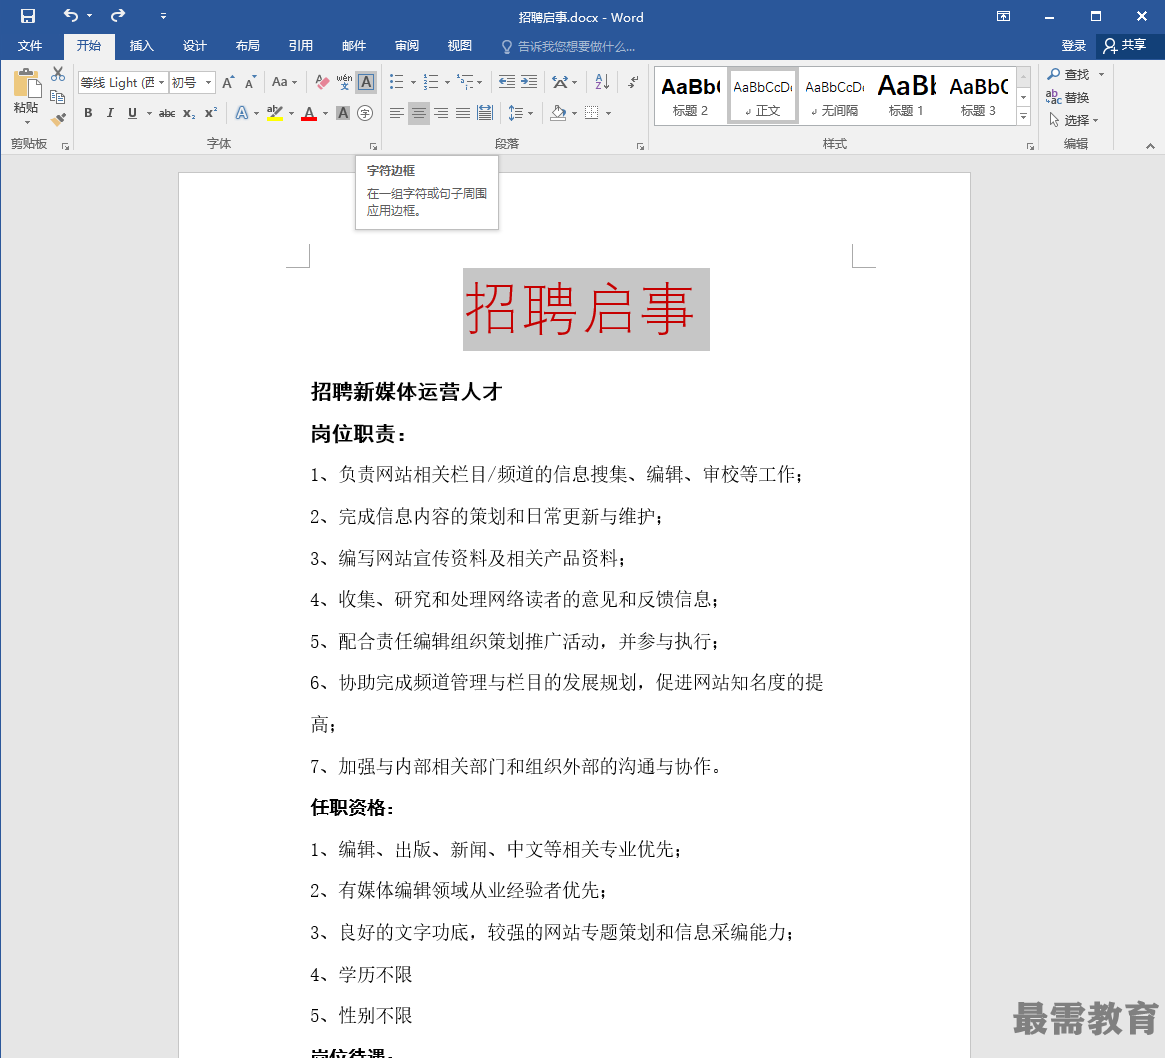Image resolution: width=1165 pixels, height=1058 pixels.
Task: Select the Format Painter brush
Action: click(58, 119)
